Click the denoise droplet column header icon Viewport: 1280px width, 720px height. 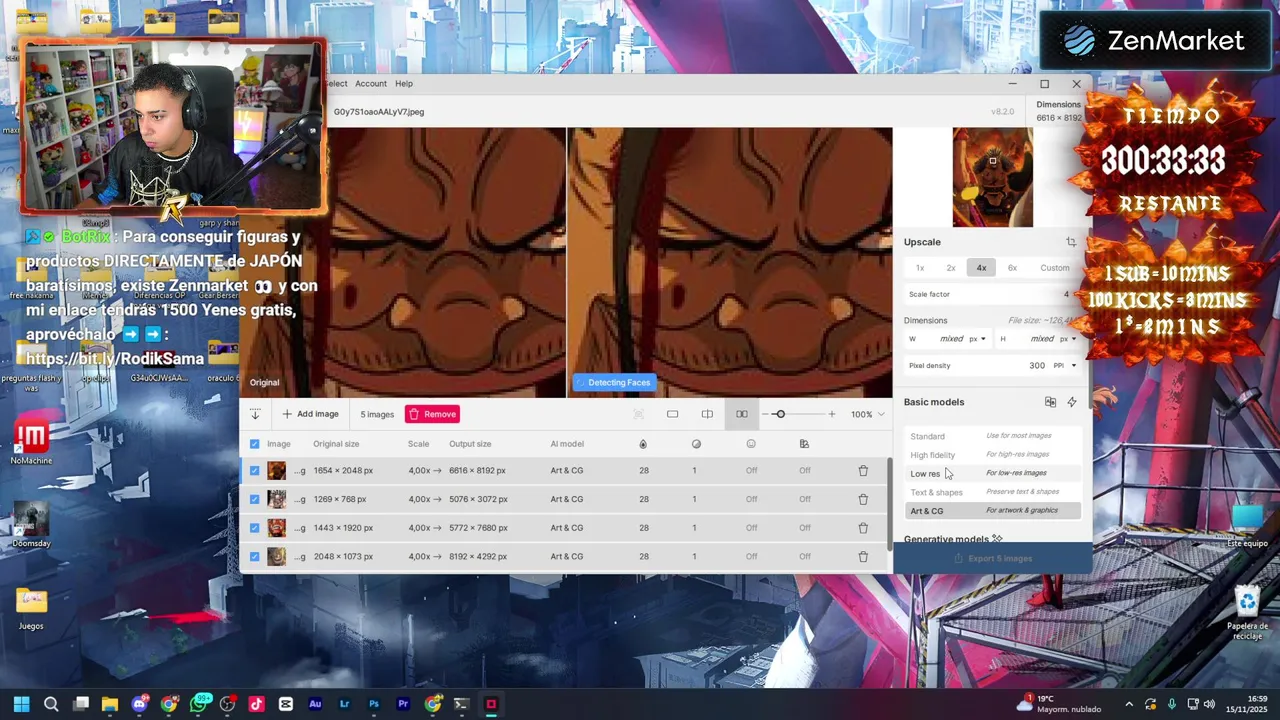(643, 444)
